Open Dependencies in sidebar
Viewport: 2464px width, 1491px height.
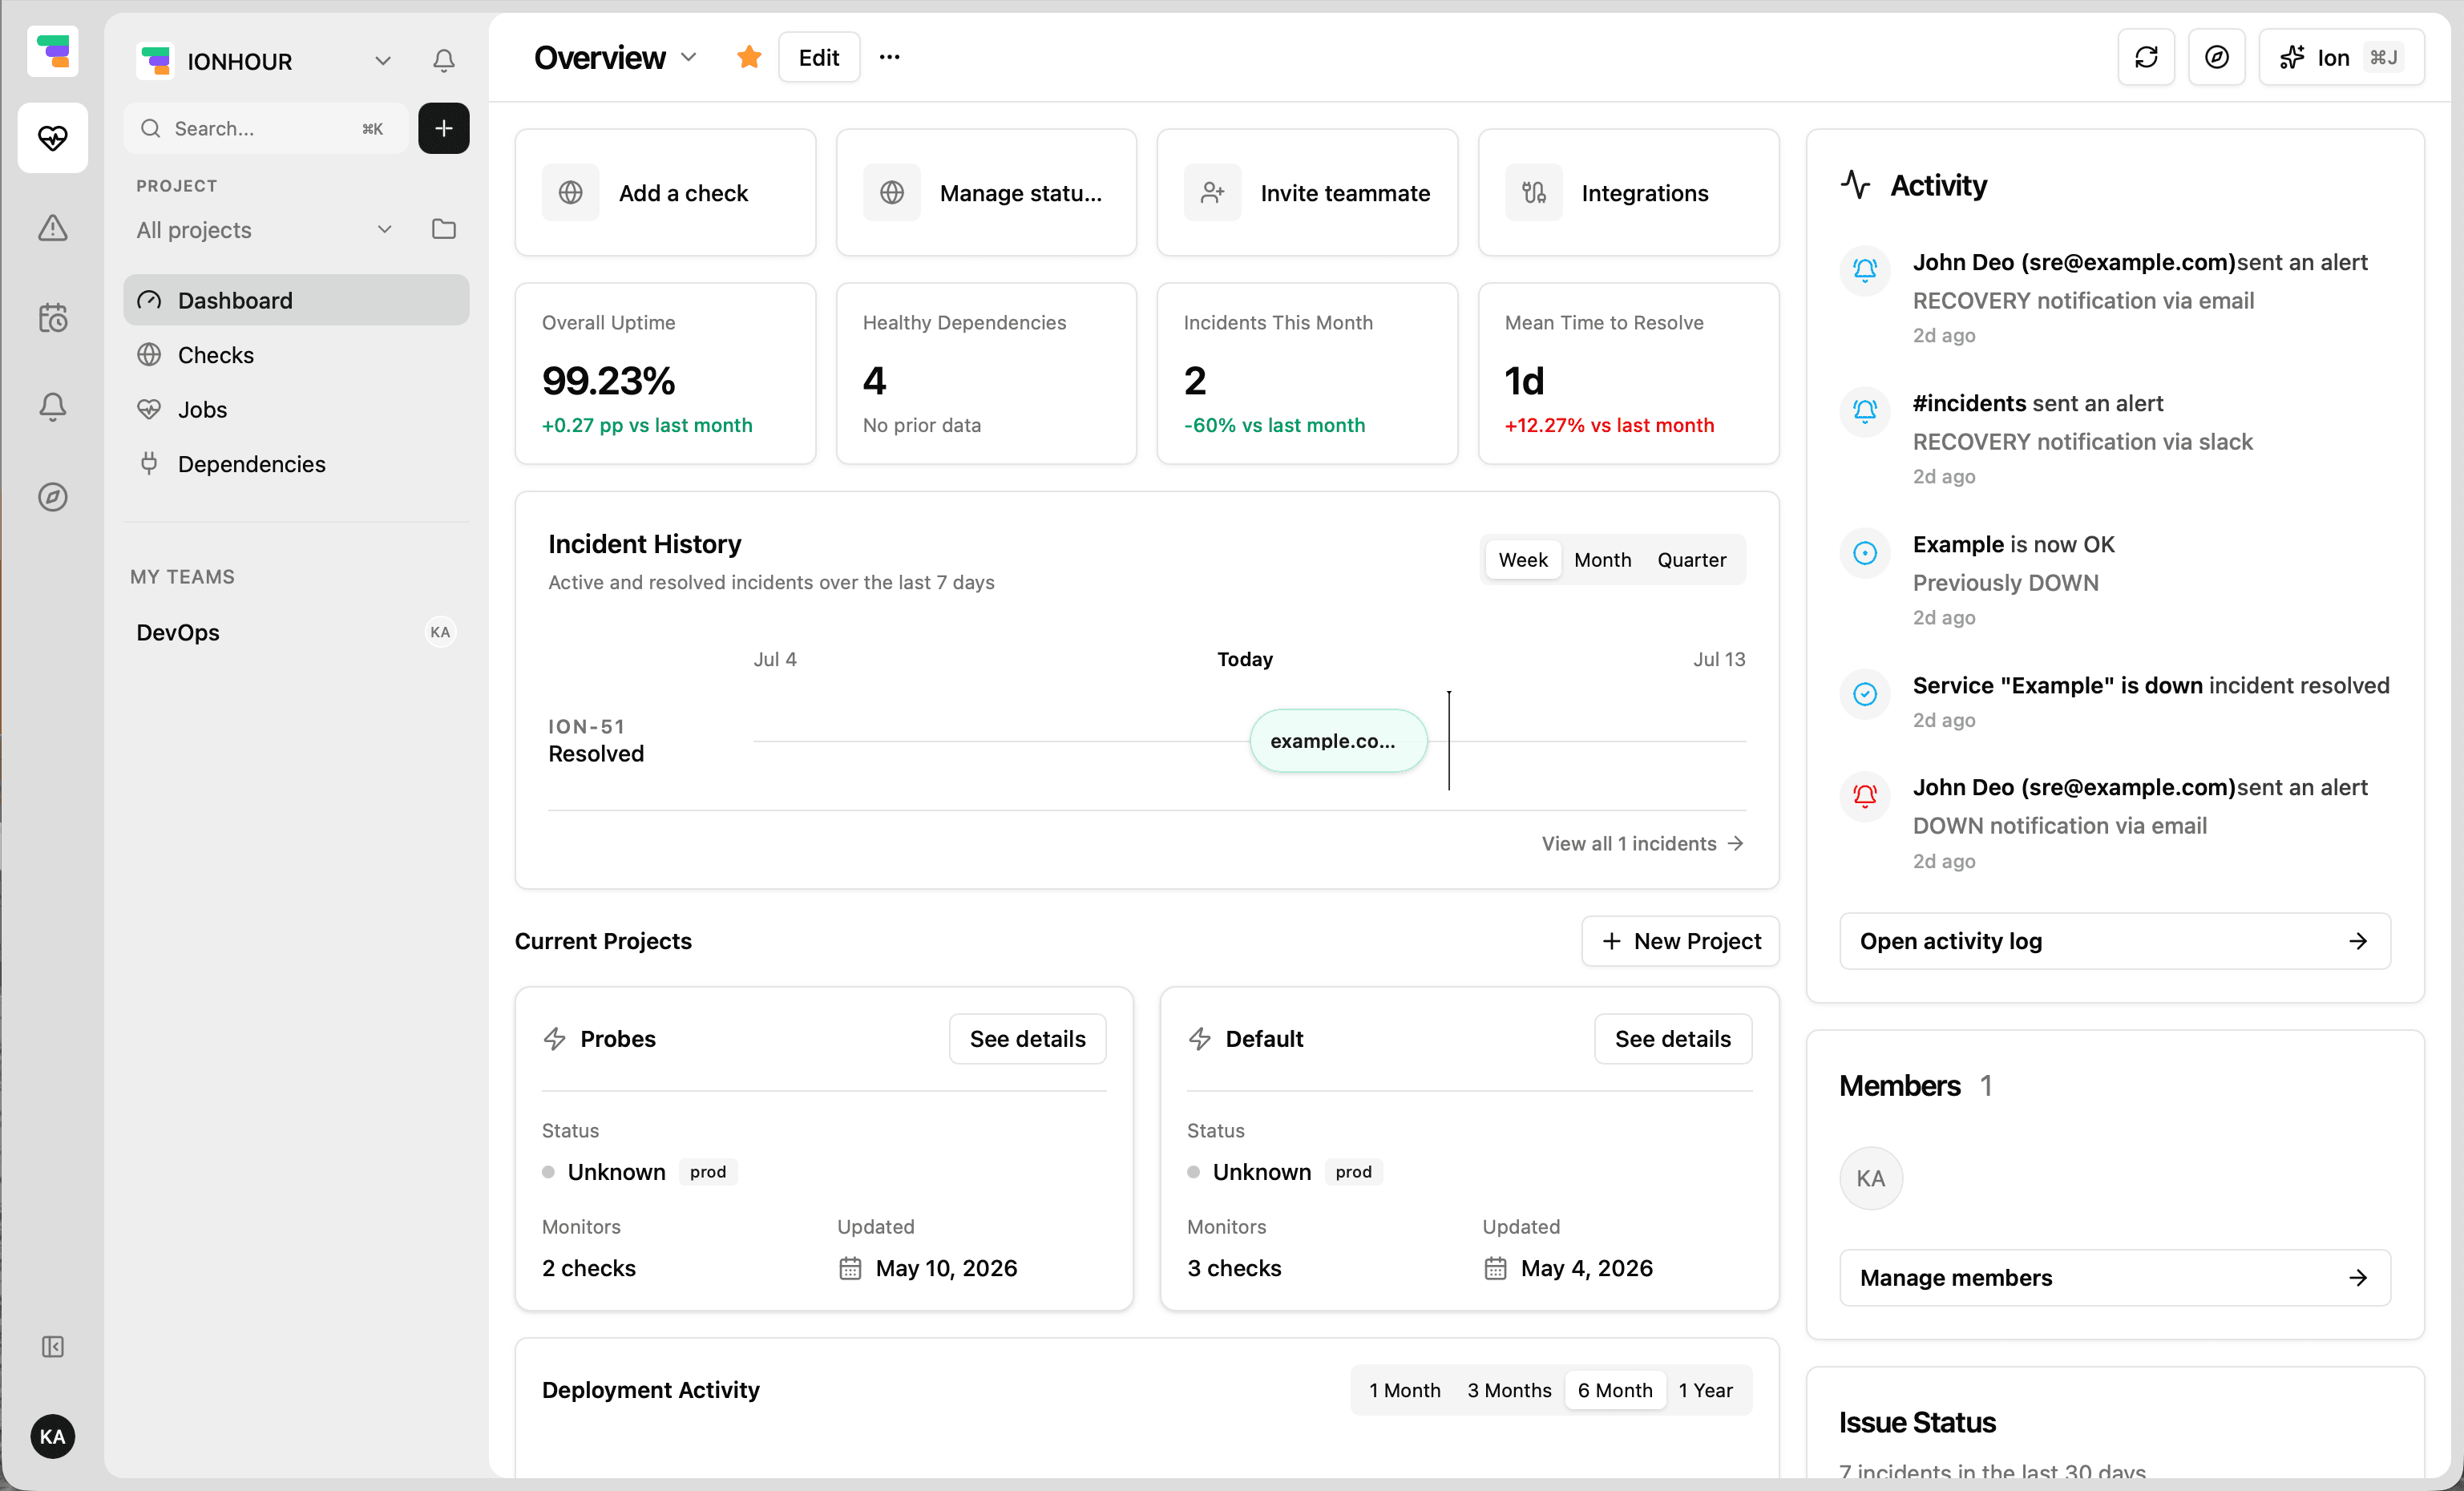[296, 464]
